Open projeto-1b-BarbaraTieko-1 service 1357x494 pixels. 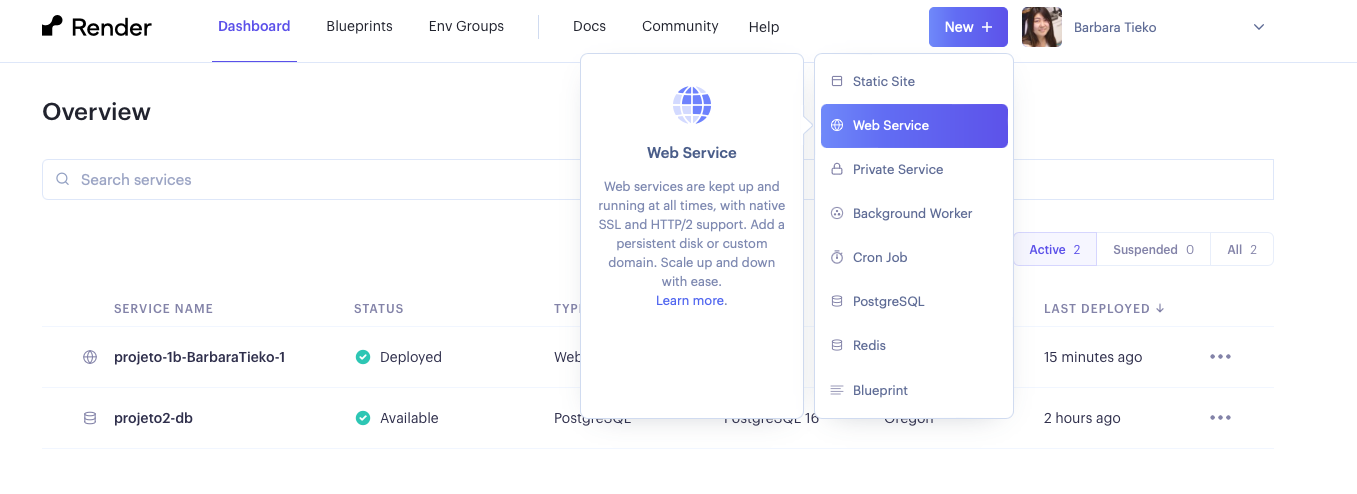200,357
